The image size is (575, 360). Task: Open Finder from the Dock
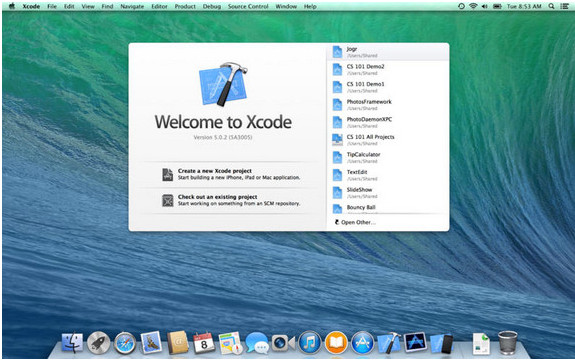point(72,342)
